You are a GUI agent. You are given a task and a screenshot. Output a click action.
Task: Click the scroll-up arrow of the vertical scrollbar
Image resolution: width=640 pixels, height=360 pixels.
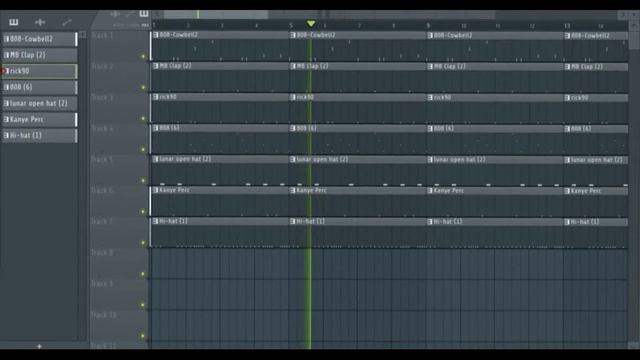(x=633, y=25)
